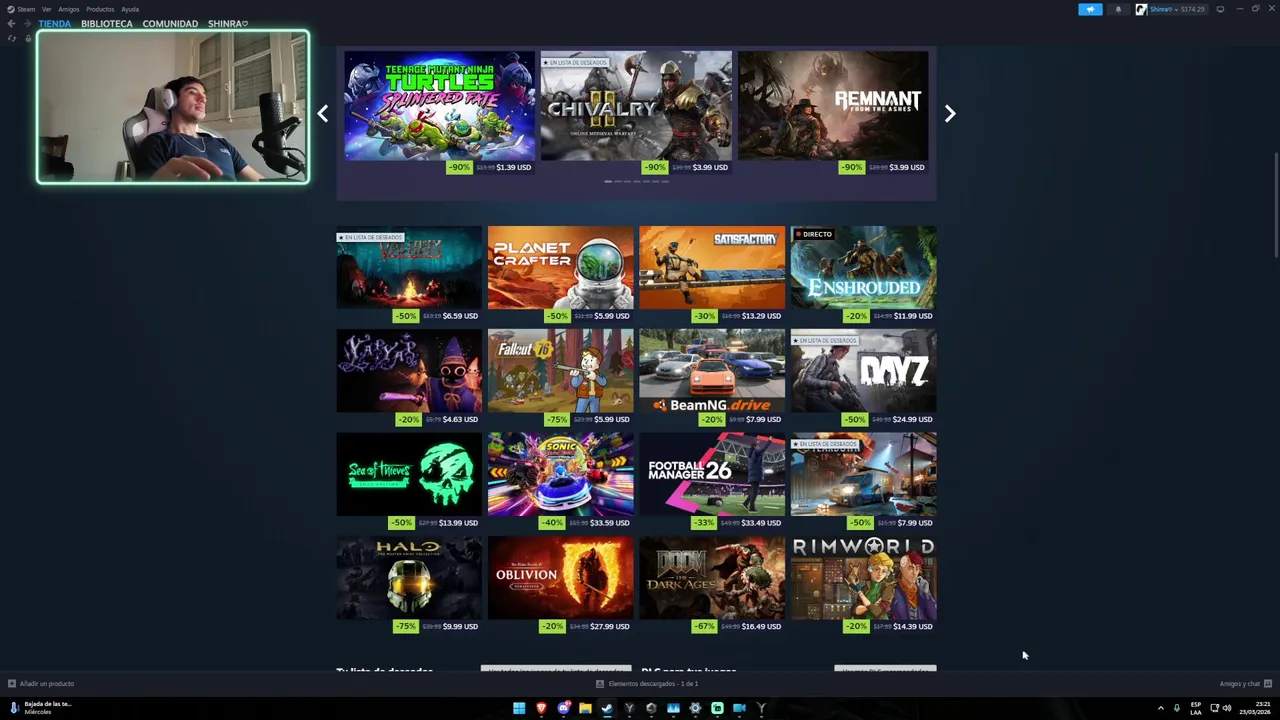Open the Teenage Mutant Ninja Turtles Splintered Fate banner
The height and width of the screenshot is (720, 1280).
click(439, 106)
